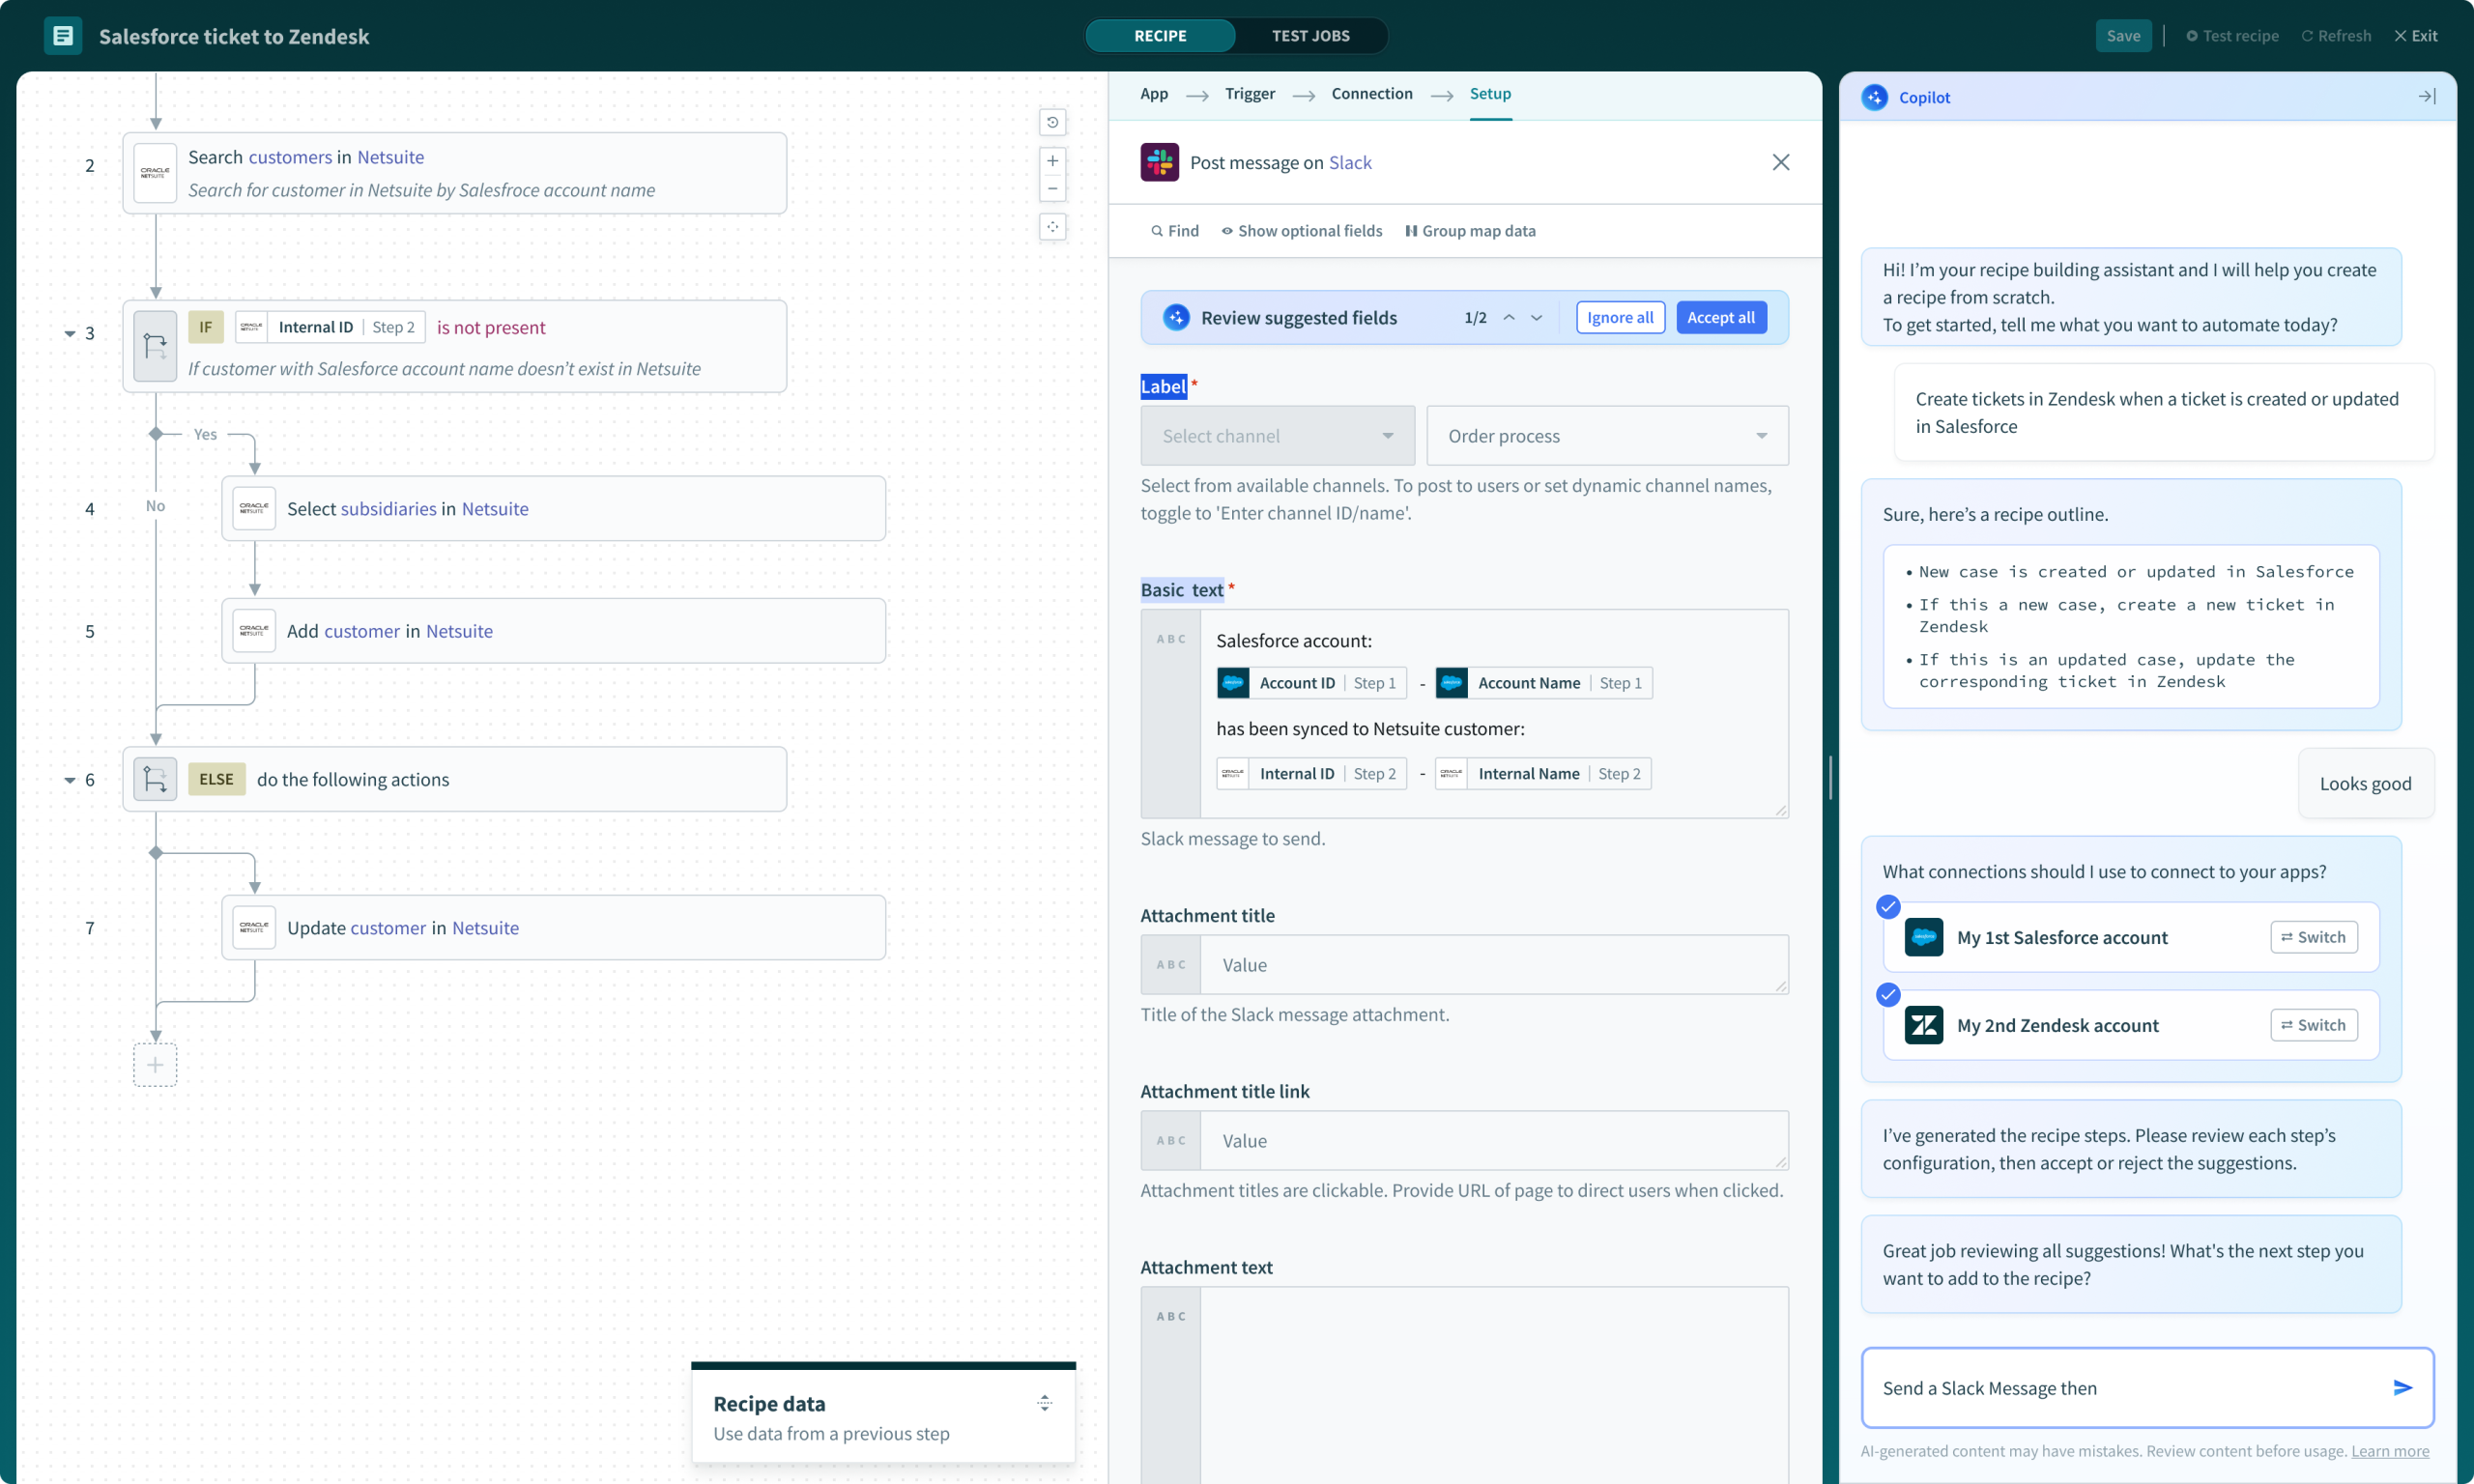Click the Basic text resize grip

[x=1781, y=810]
